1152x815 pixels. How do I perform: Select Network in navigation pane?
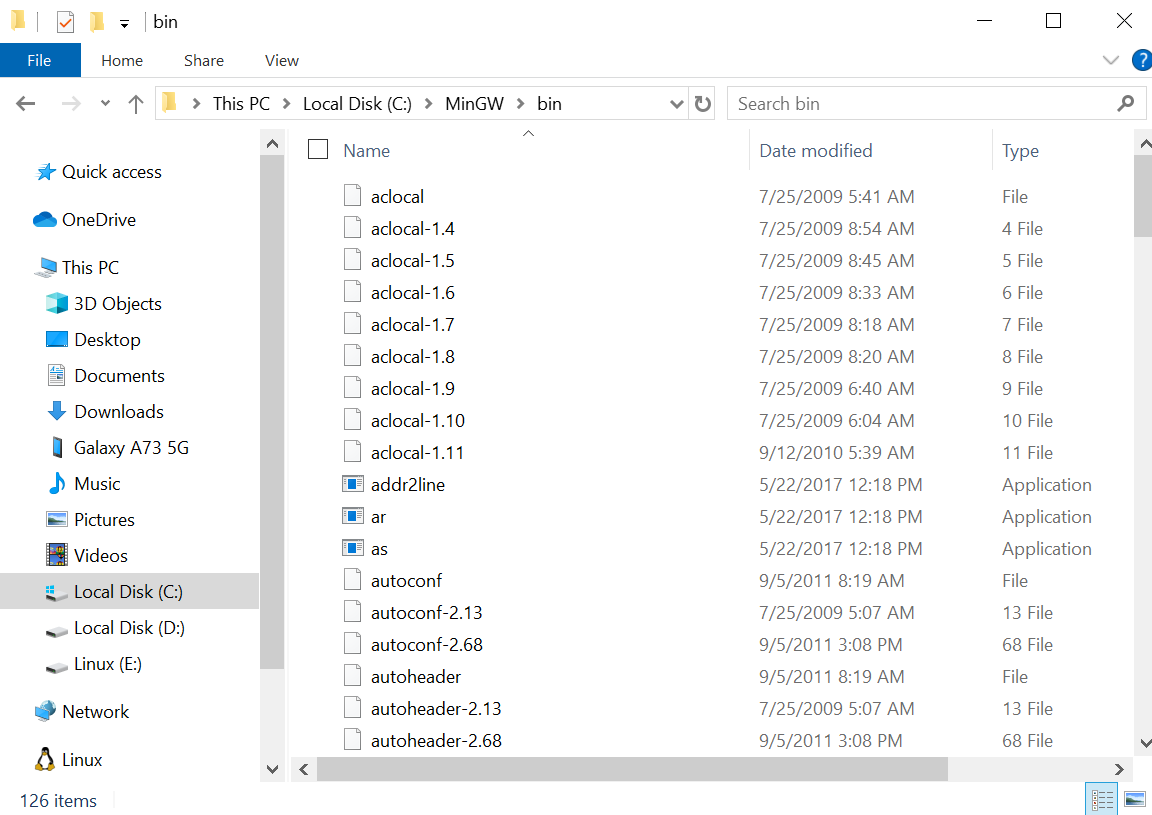pos(96,711)
